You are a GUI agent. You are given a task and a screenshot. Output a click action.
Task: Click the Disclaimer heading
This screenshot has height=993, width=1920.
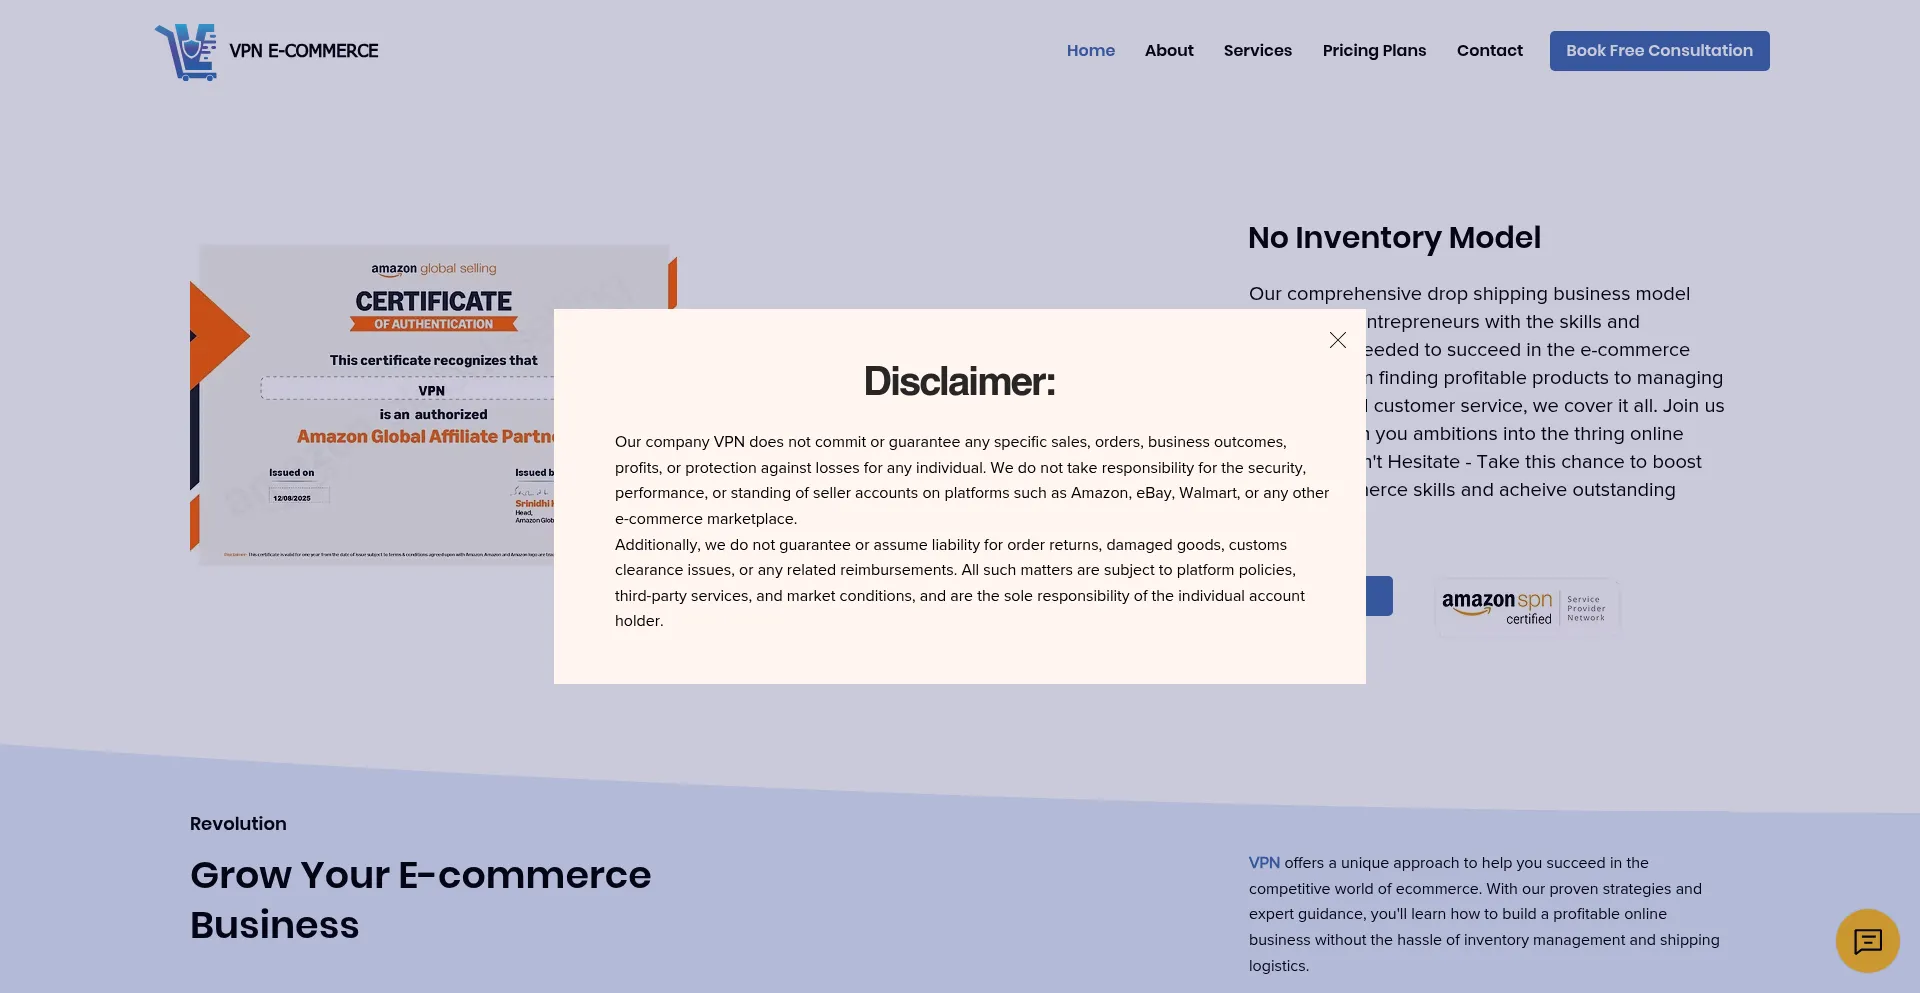[960, 381]
